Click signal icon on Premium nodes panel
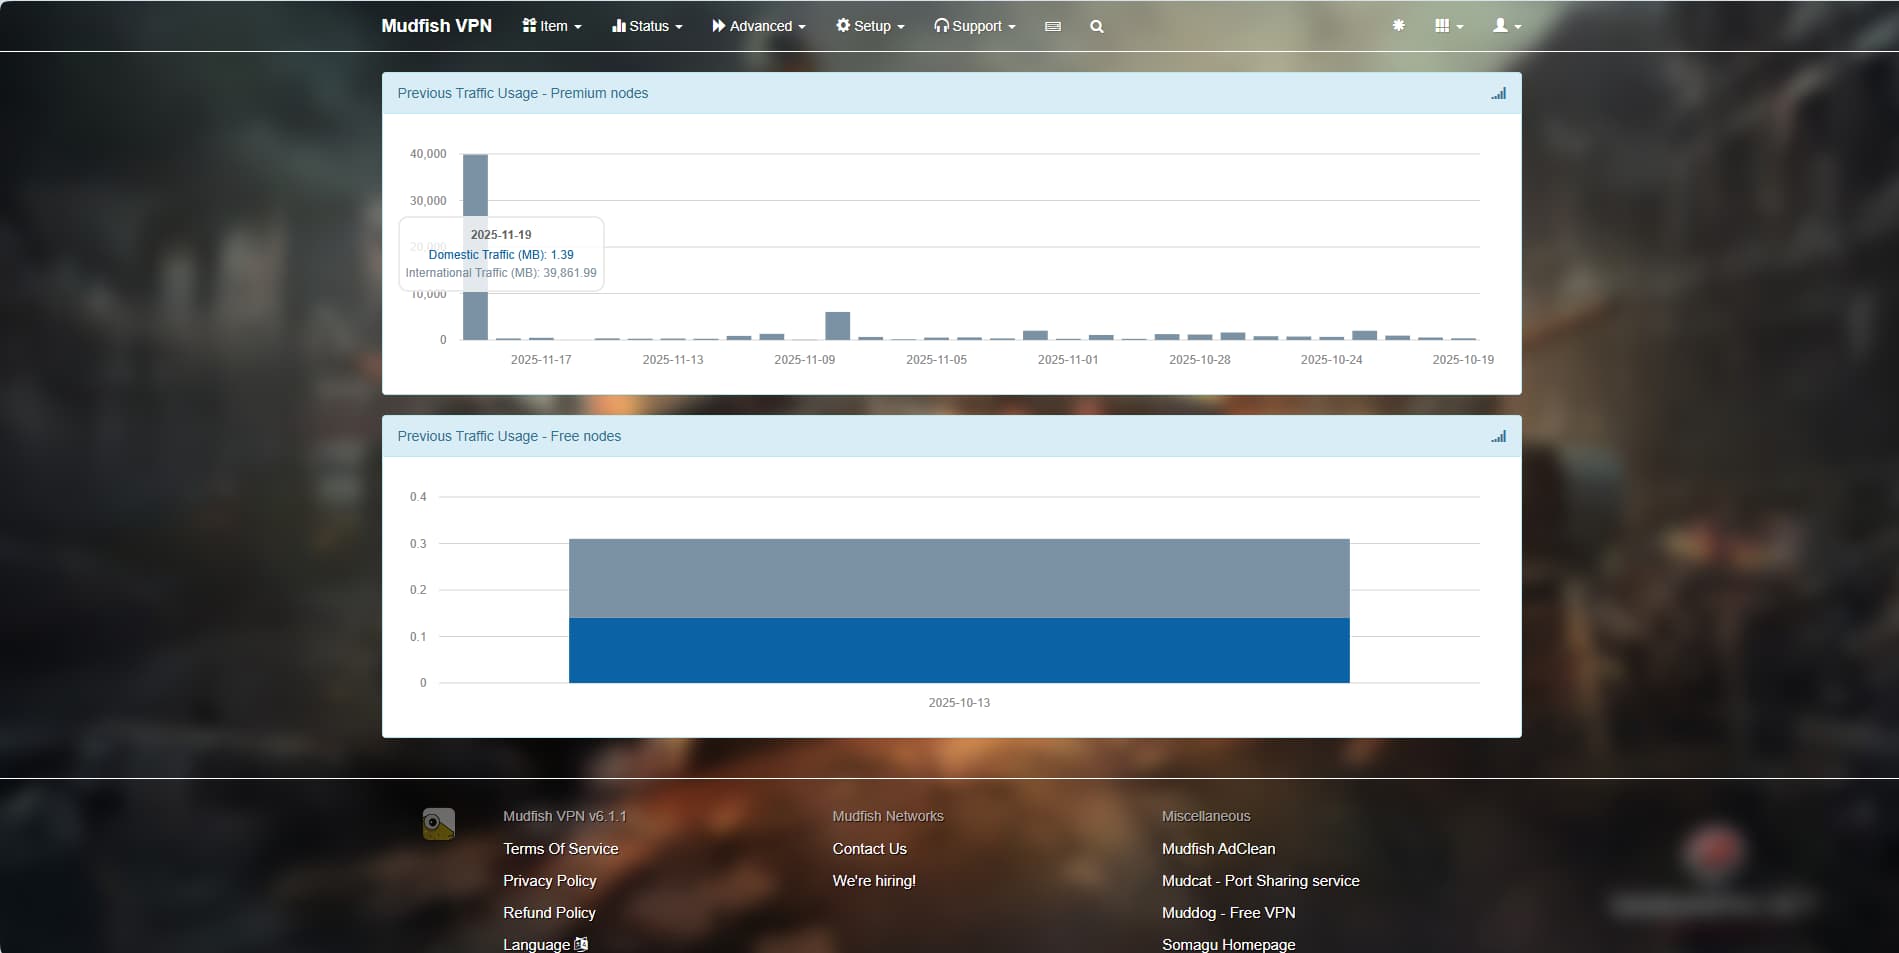This screenshot has height=953, width=1899. pos(1498,94)
